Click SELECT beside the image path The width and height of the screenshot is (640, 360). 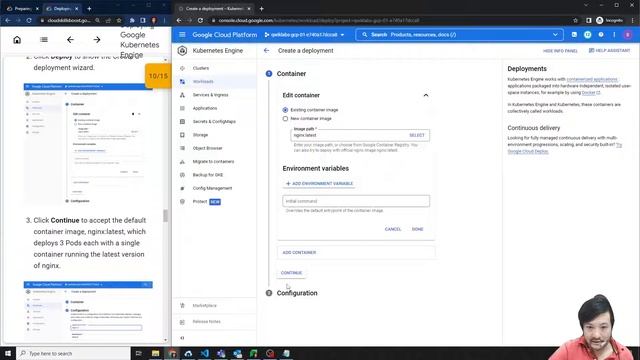tap(417, 135)
